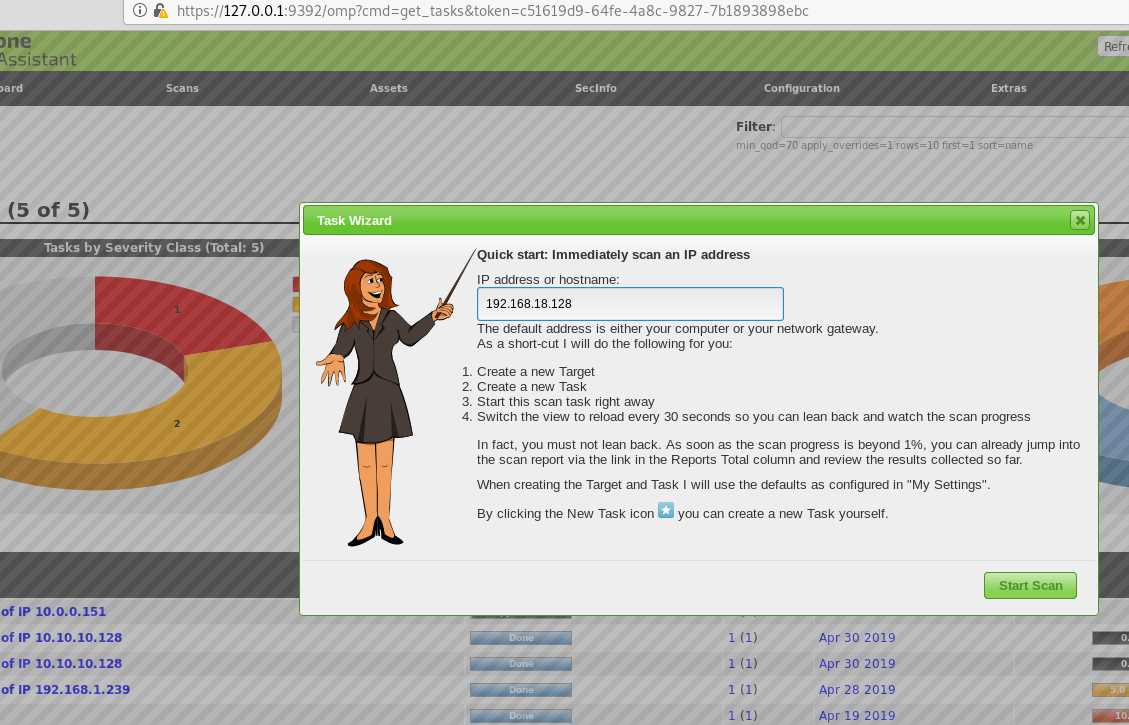This screenshot has height=725, width=1129.
Task: Click 'Start this scan task right away' text
Action: click(x=565, y=402)
